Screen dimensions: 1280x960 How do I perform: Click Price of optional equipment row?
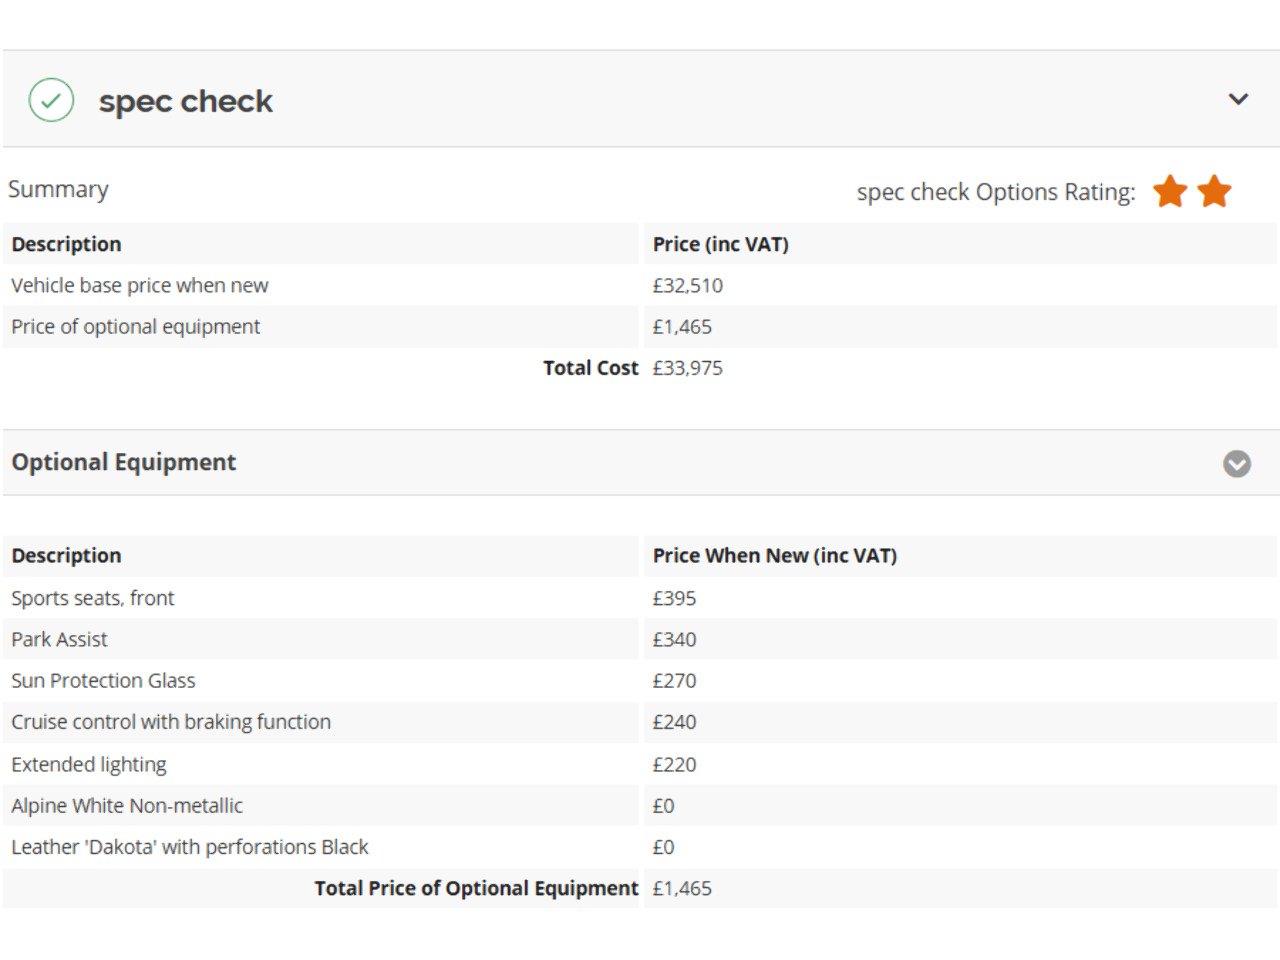click(x=640, y=327)
